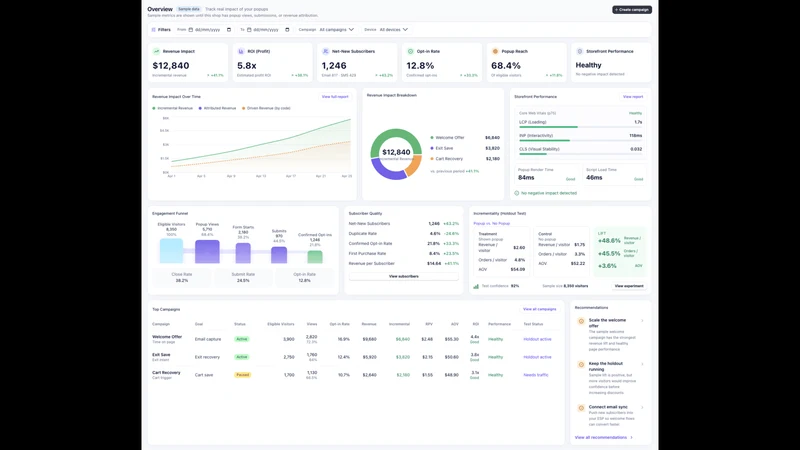Open the All campaigns dropdown
800x450 pixels.
(337, 30)
